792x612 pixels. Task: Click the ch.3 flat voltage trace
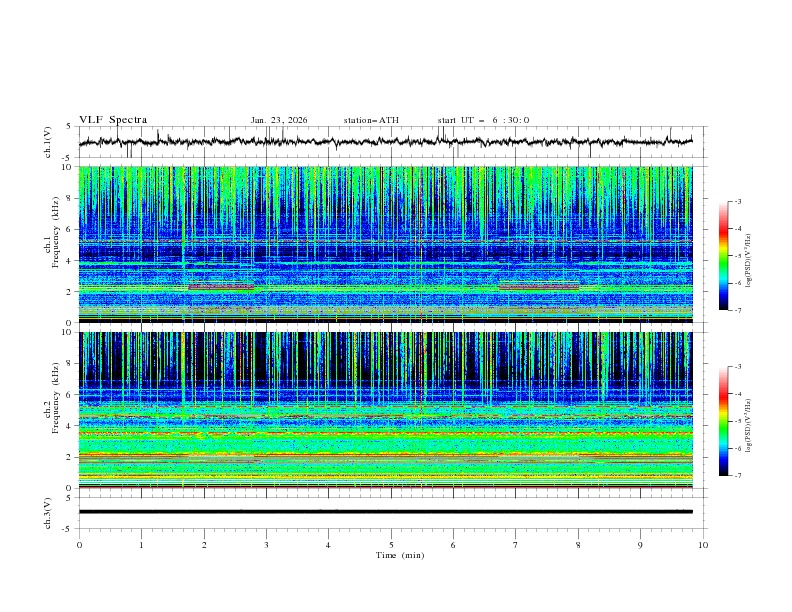pyautogui.click(x=385, y=512)
